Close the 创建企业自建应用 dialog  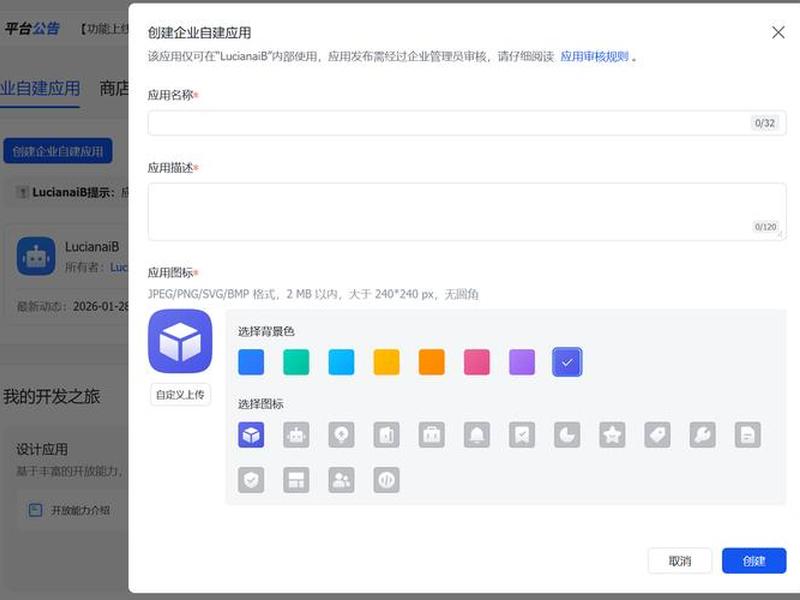(x=778, y=33)
